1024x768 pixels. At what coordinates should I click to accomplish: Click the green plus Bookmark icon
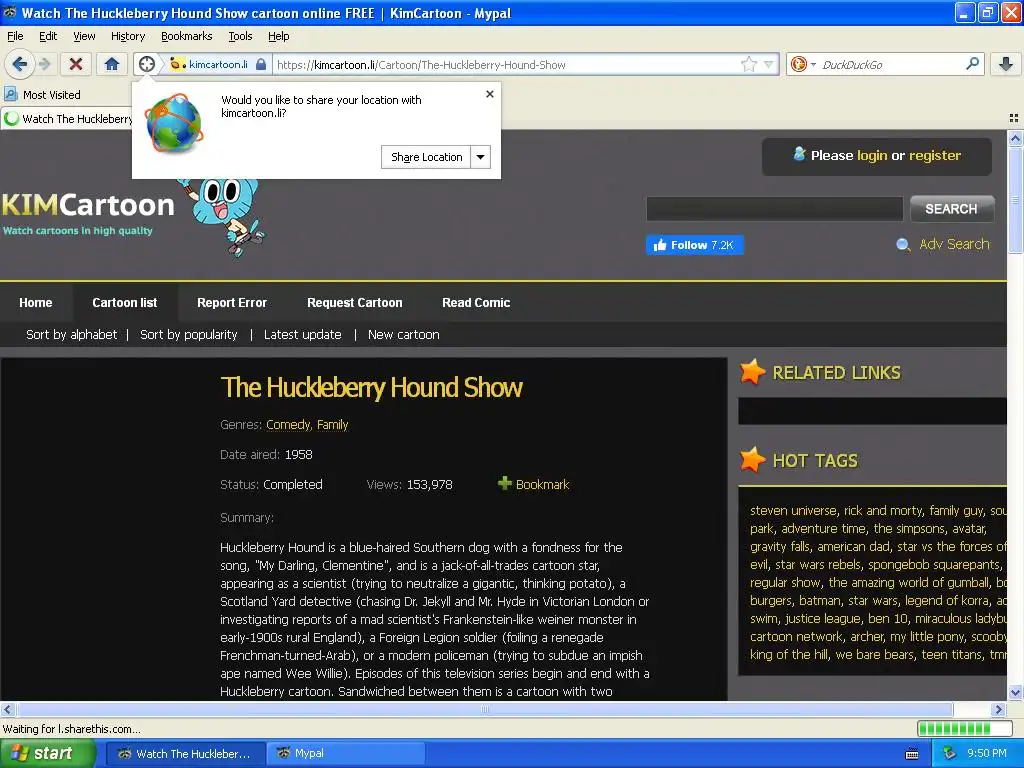tap(504, 483)
